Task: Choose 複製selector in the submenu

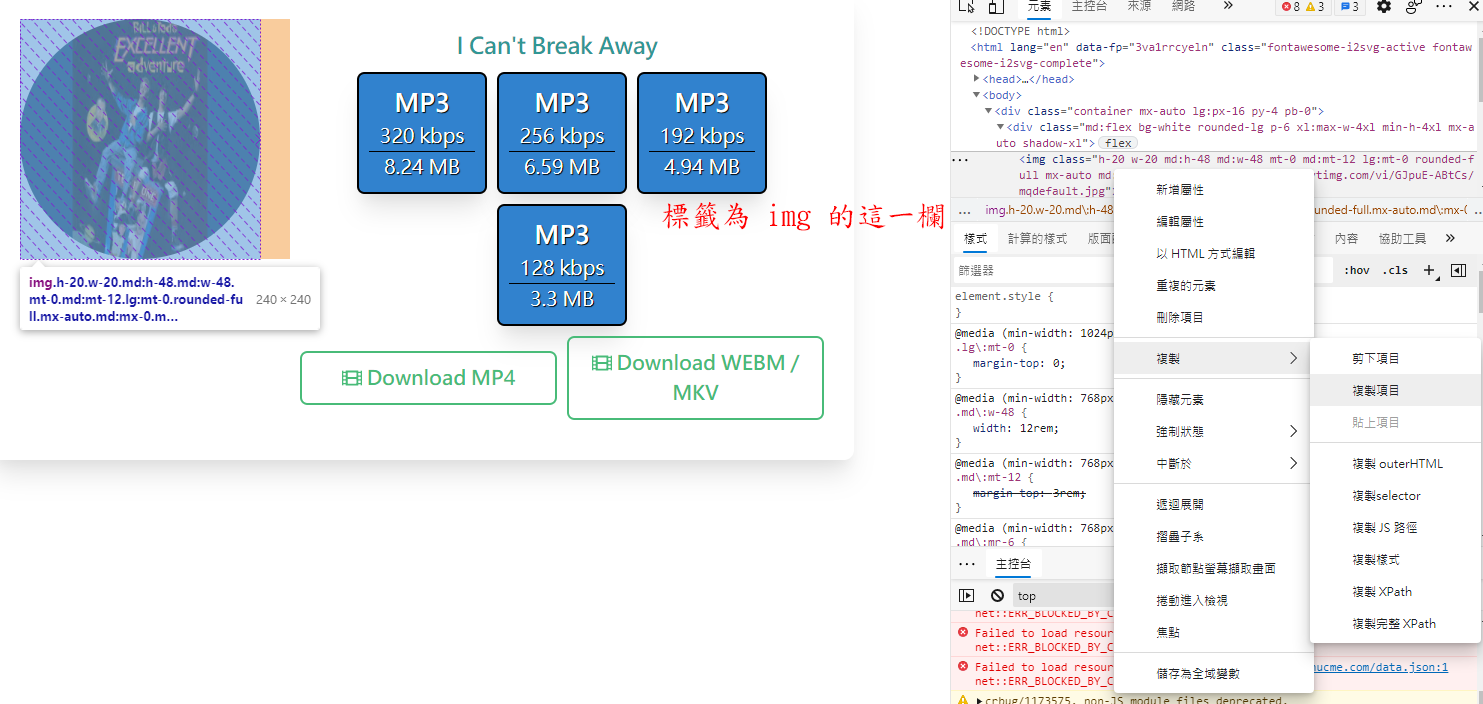Action: pyautogui.click(x=1395, y=495)
